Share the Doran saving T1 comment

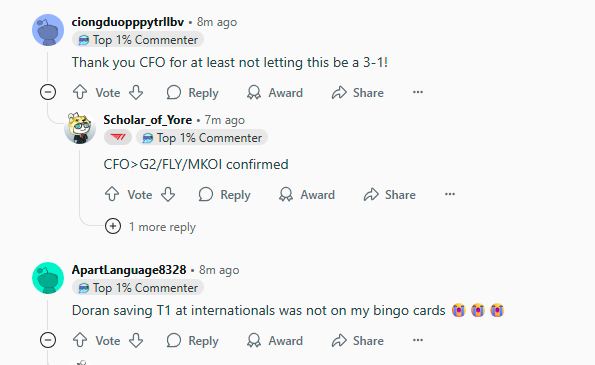[357, 340]
